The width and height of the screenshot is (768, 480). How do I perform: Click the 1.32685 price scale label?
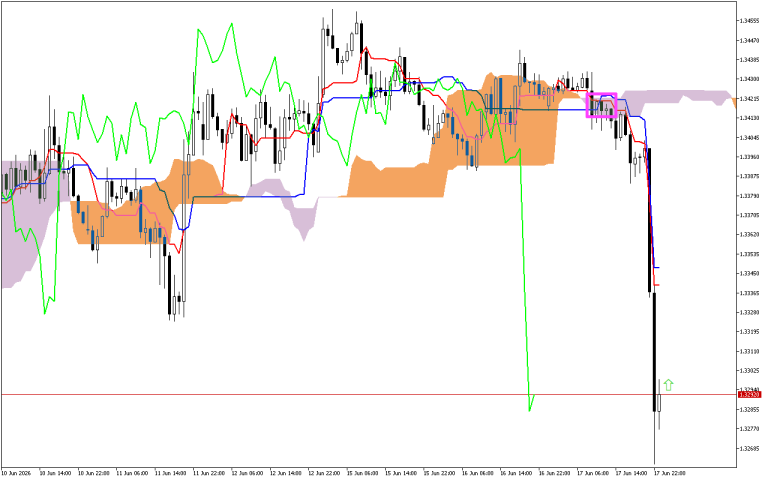tap(750, 448)
